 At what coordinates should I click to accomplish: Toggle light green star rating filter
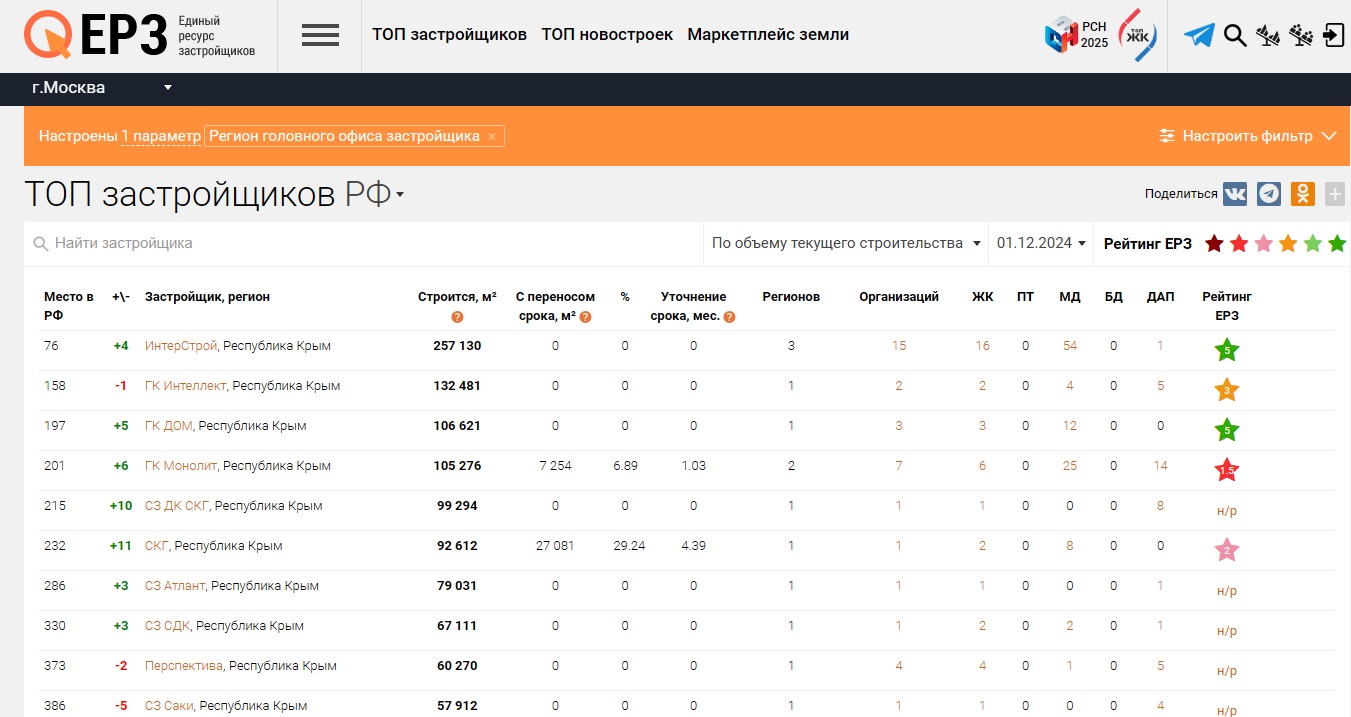coord(1313,243)
